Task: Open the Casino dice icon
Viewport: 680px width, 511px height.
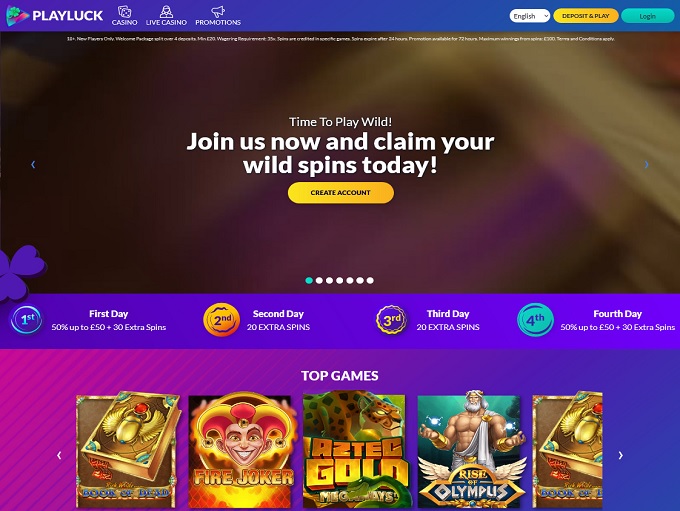Action: 124,11
